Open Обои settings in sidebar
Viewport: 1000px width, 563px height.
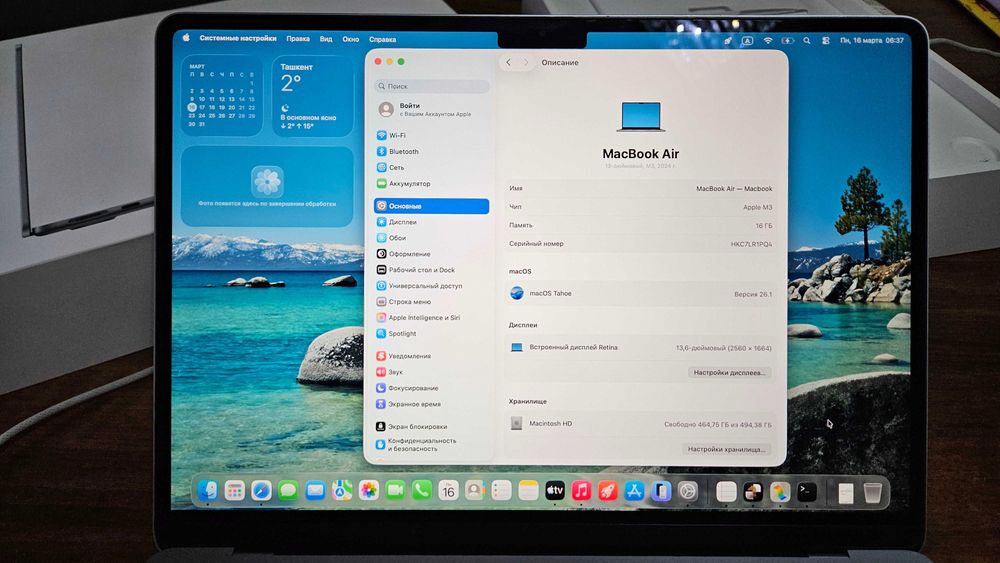click(x=432, y=238)
